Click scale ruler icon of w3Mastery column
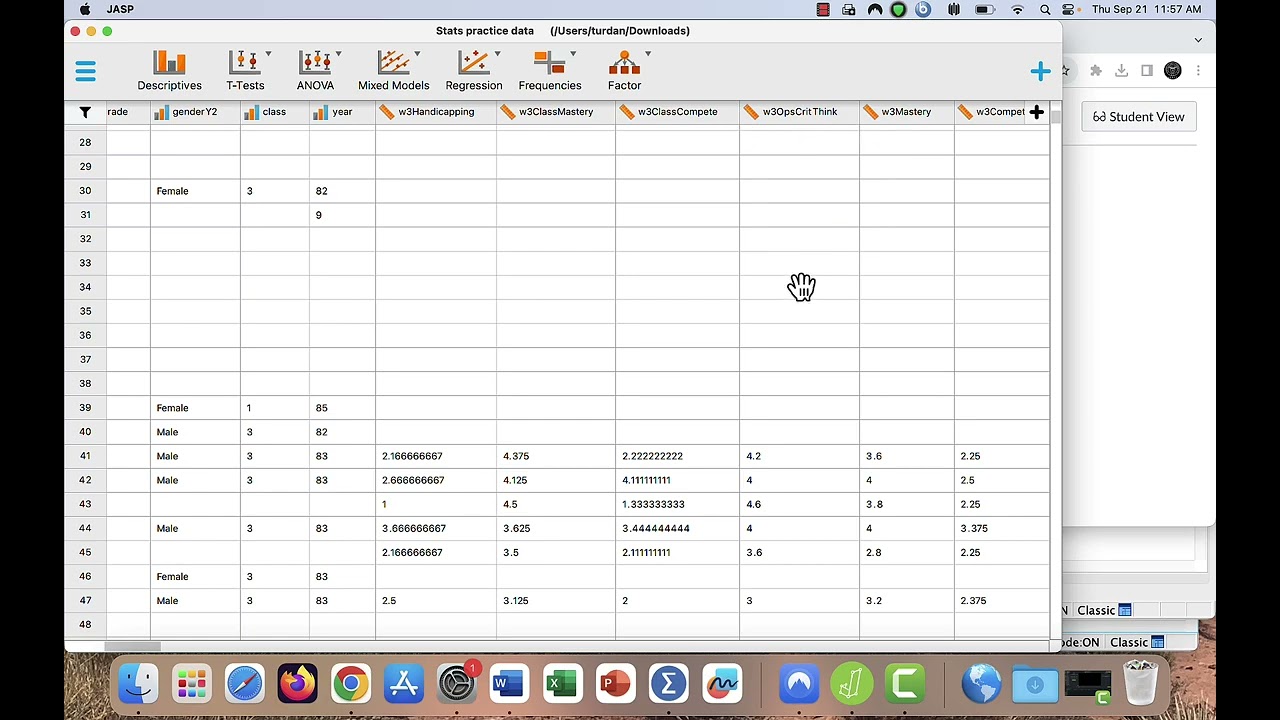This screenshot has height=720, width=1280. (871, 112)
